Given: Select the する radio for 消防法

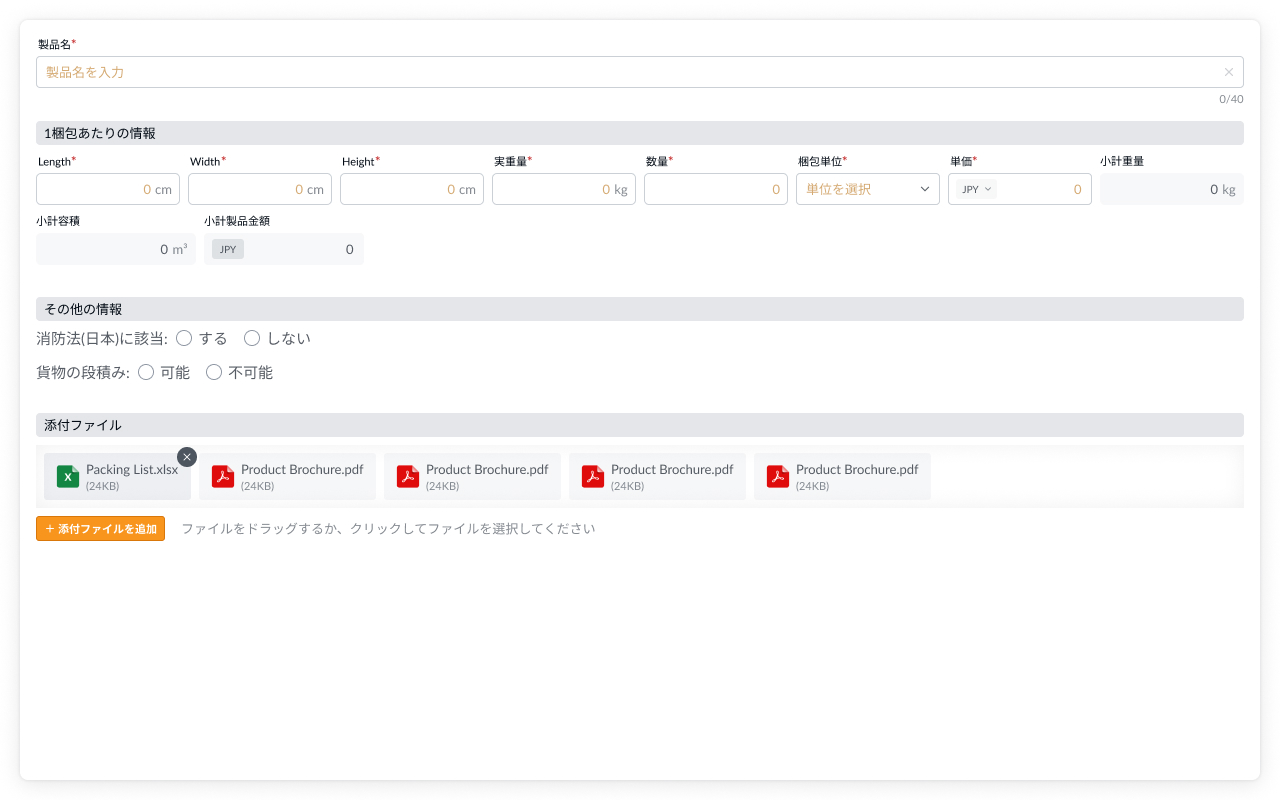Looking at the screenshot, I should tap(184, 339).
